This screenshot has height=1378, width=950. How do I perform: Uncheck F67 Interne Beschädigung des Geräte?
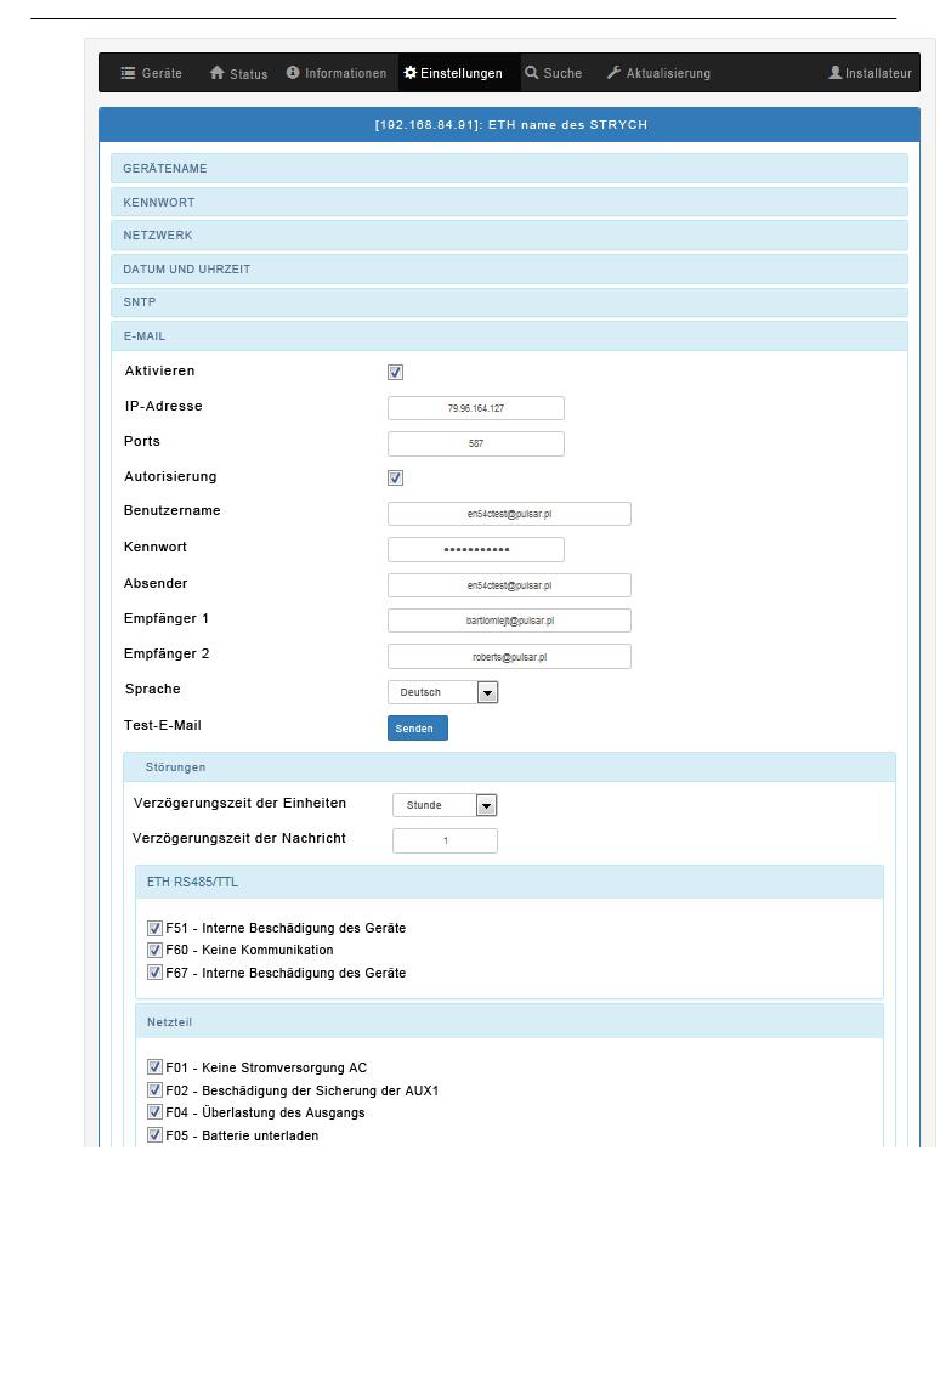point(155,973)
